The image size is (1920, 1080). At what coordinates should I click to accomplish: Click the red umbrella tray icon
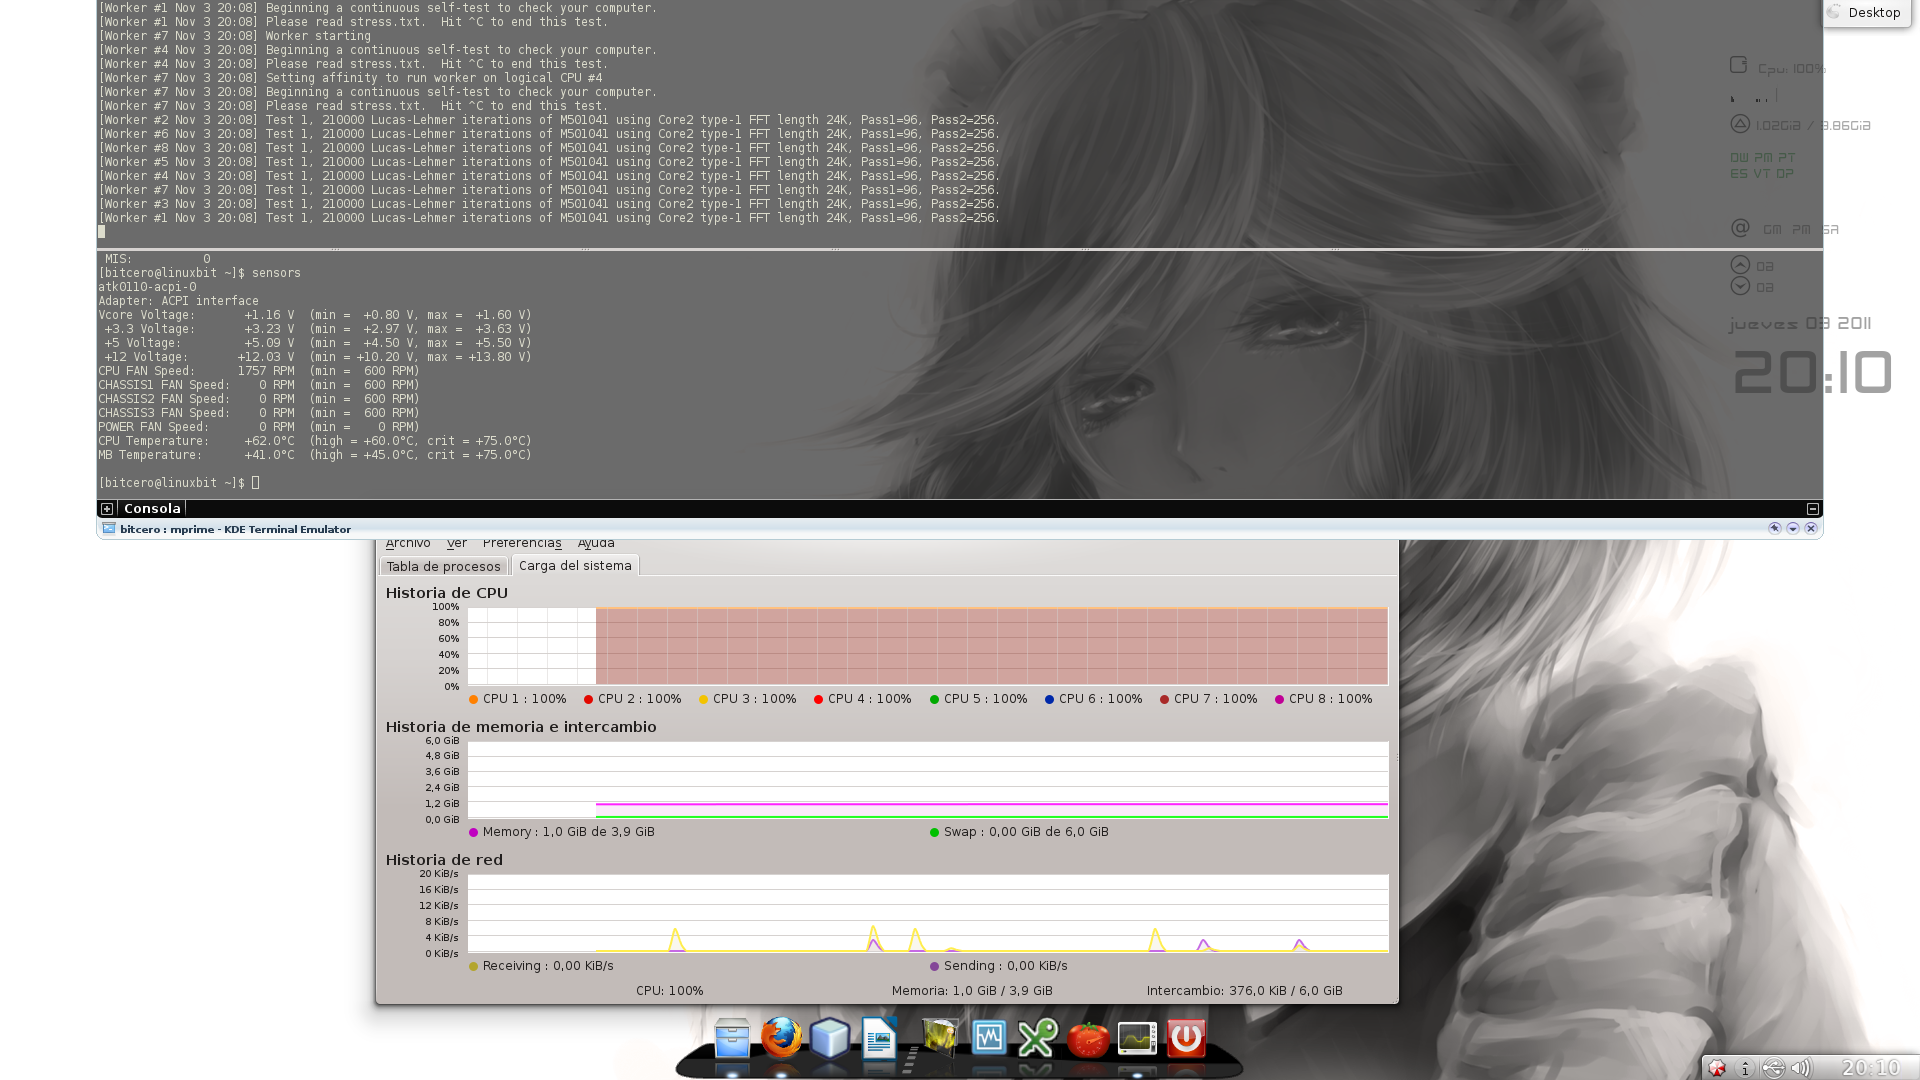pos(1717,1068)
